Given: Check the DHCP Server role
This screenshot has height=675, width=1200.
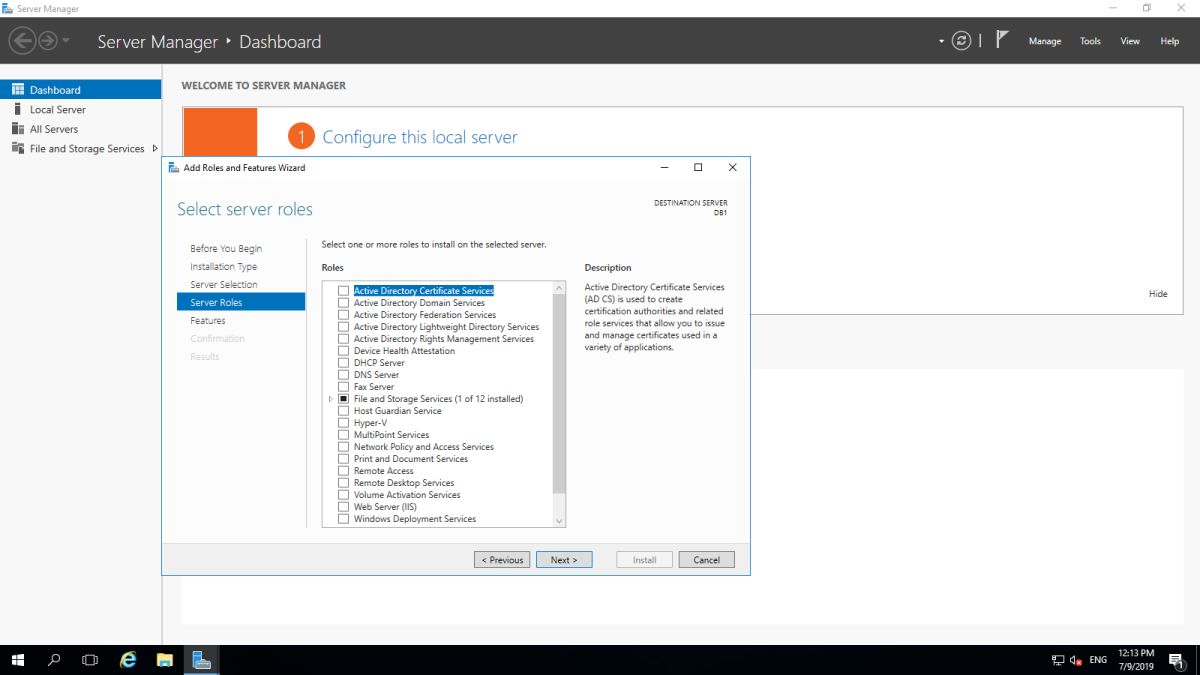Looking at the screenshot, I should [344, 363].
